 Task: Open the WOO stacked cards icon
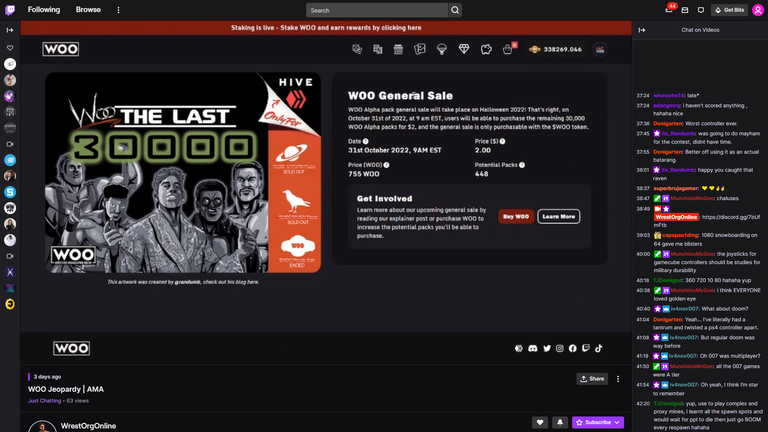point(378,49)
